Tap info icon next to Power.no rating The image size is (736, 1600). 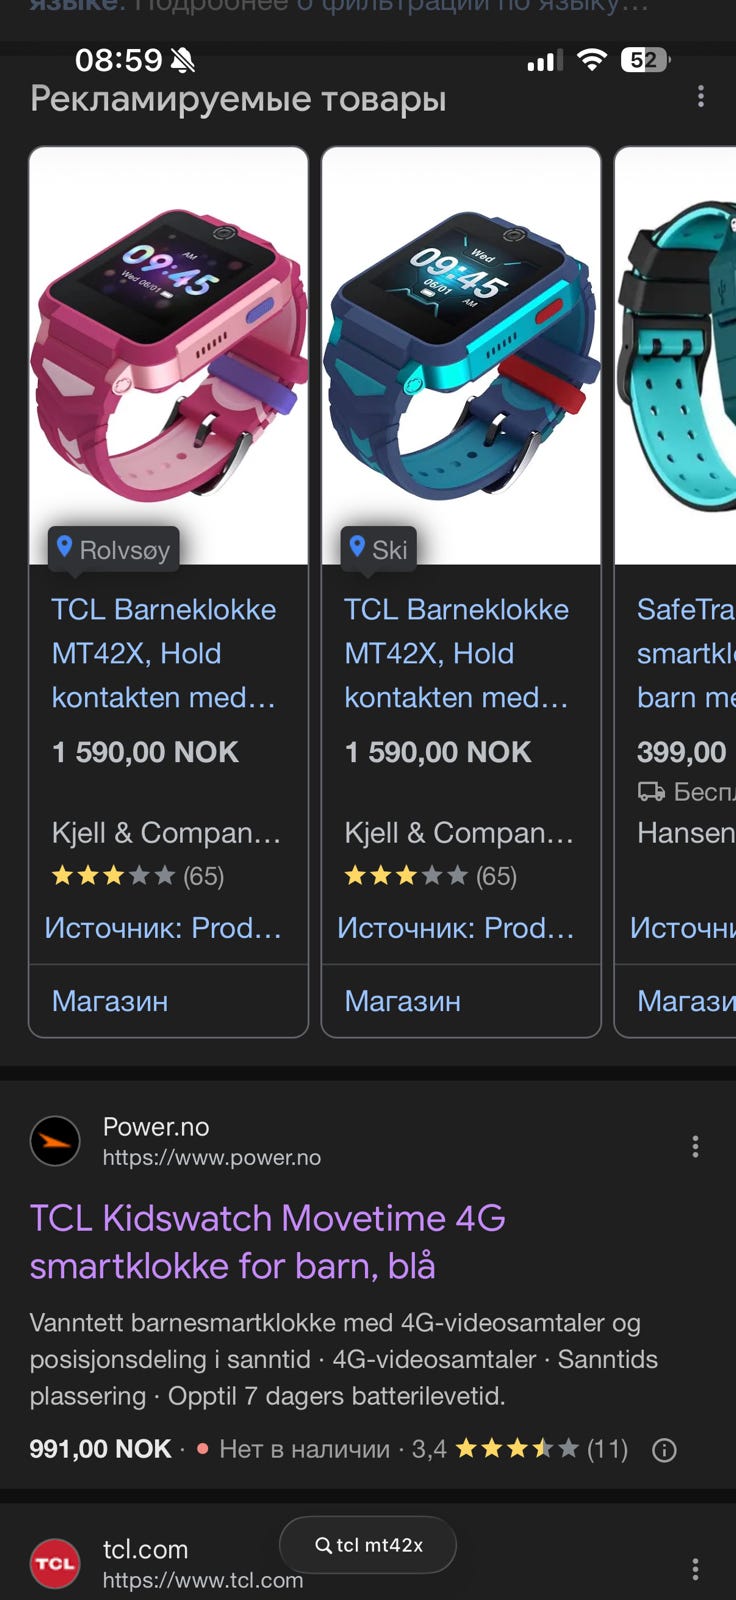[x=664, y=1449]
